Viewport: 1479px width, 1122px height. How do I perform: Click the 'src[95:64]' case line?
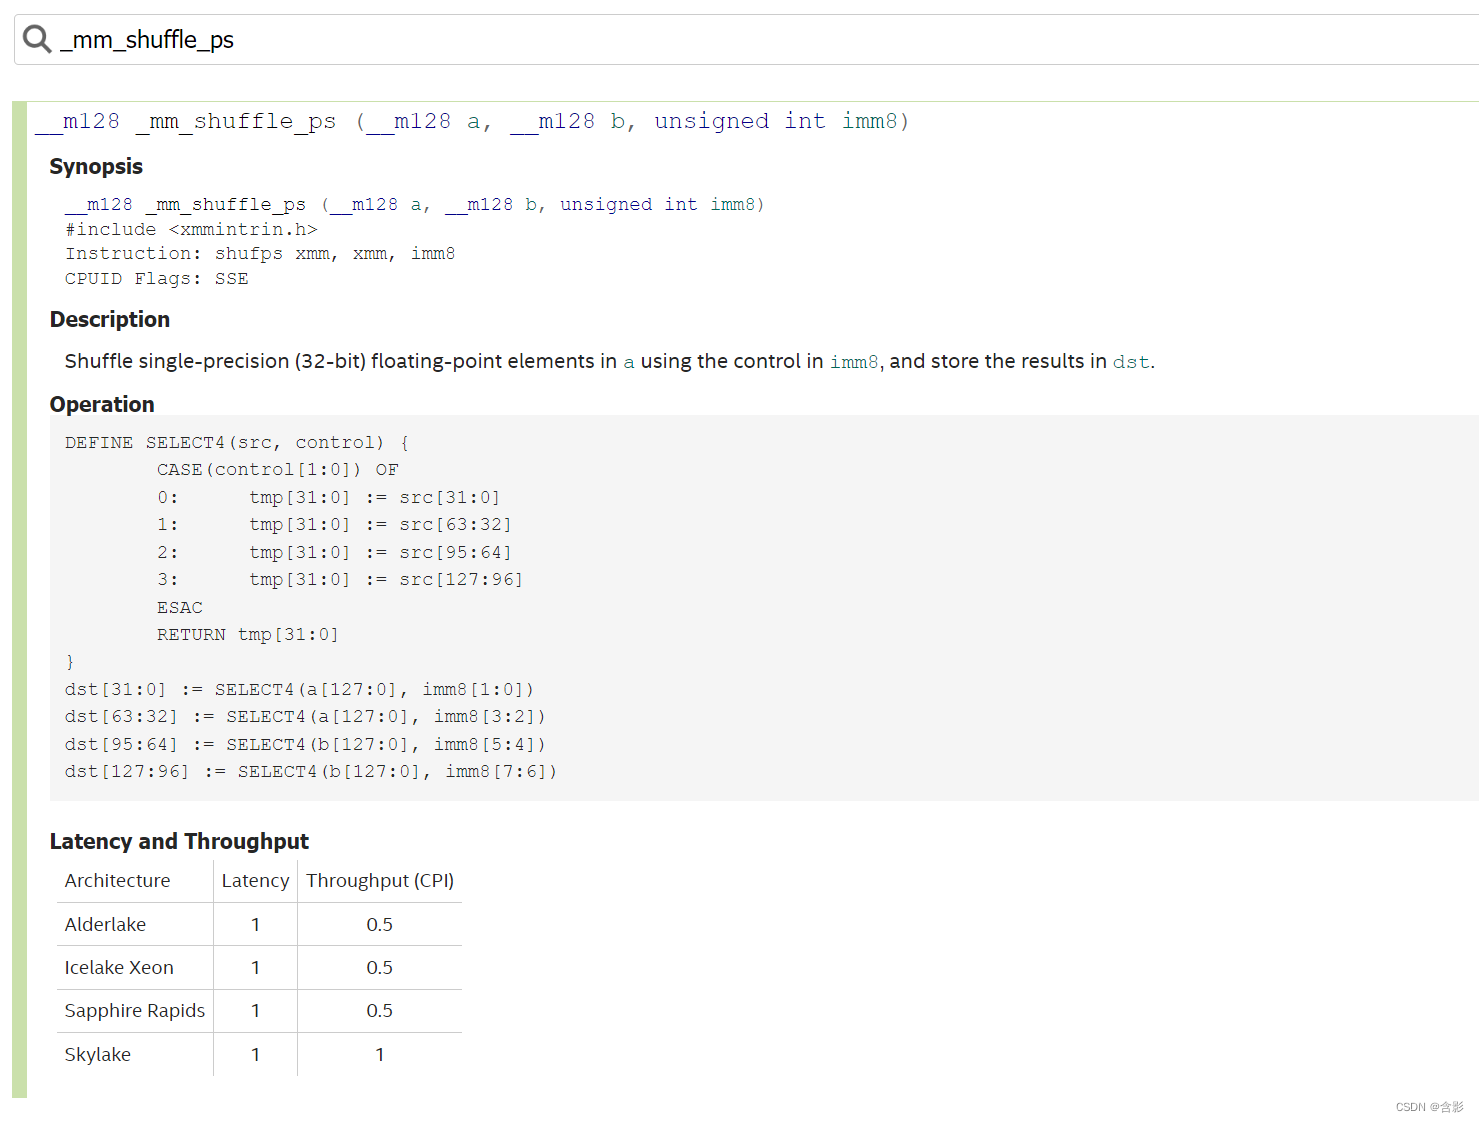334,552
